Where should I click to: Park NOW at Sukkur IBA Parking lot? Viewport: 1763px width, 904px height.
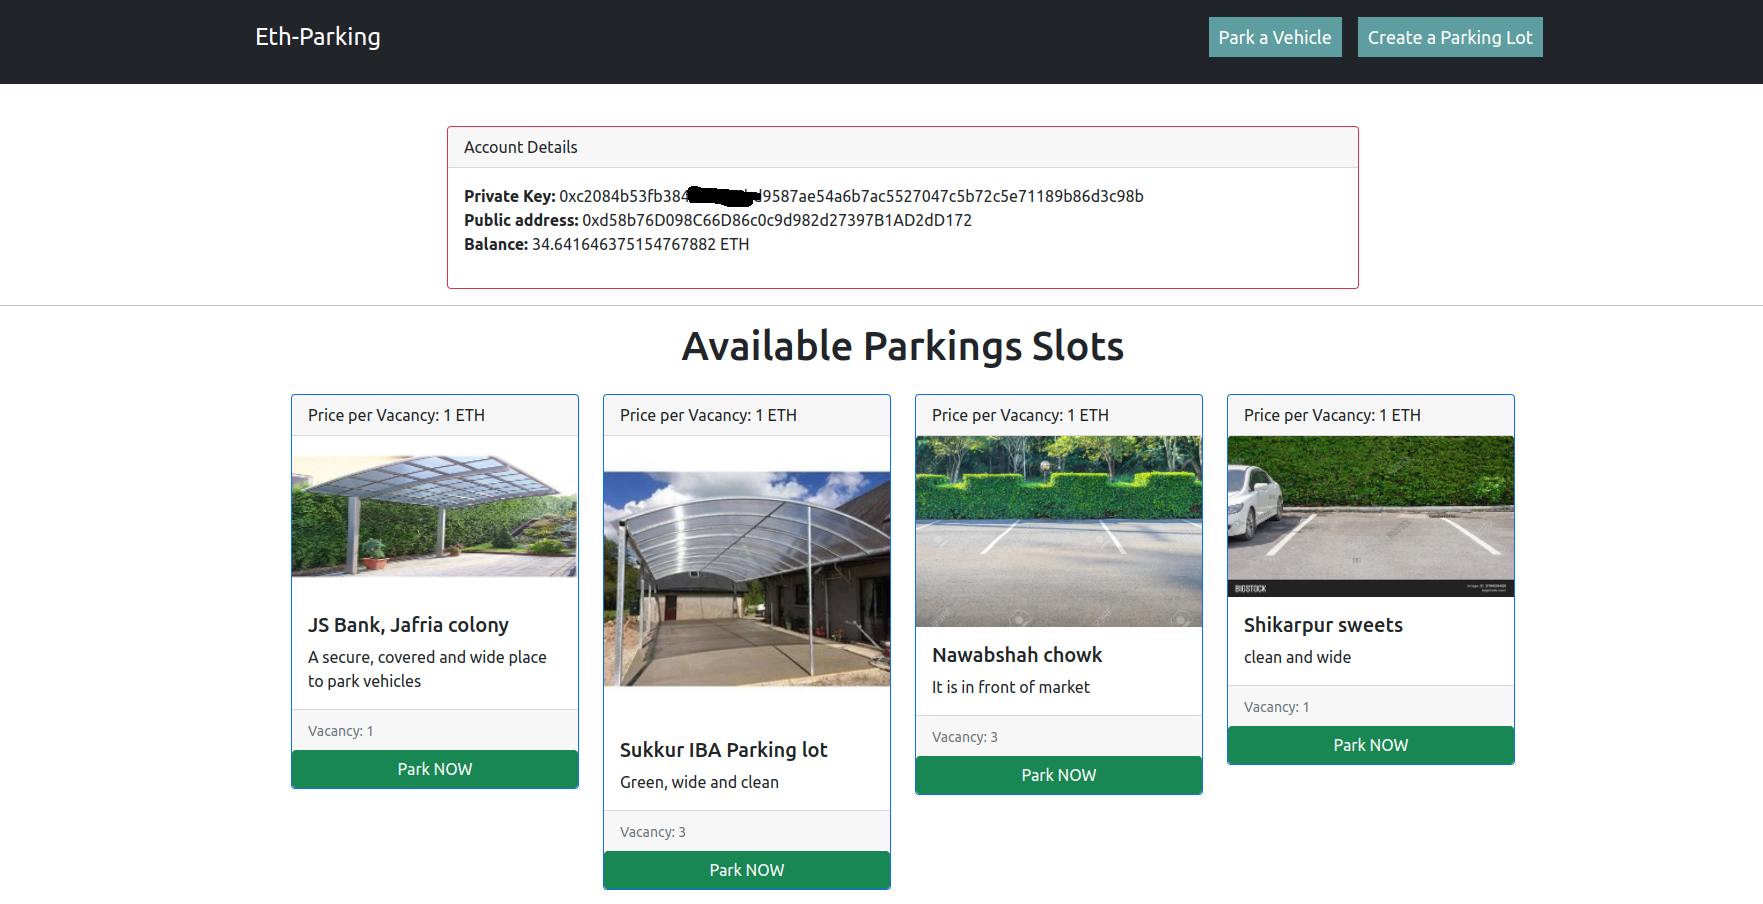pyautogui.click(x=746, y=869)
